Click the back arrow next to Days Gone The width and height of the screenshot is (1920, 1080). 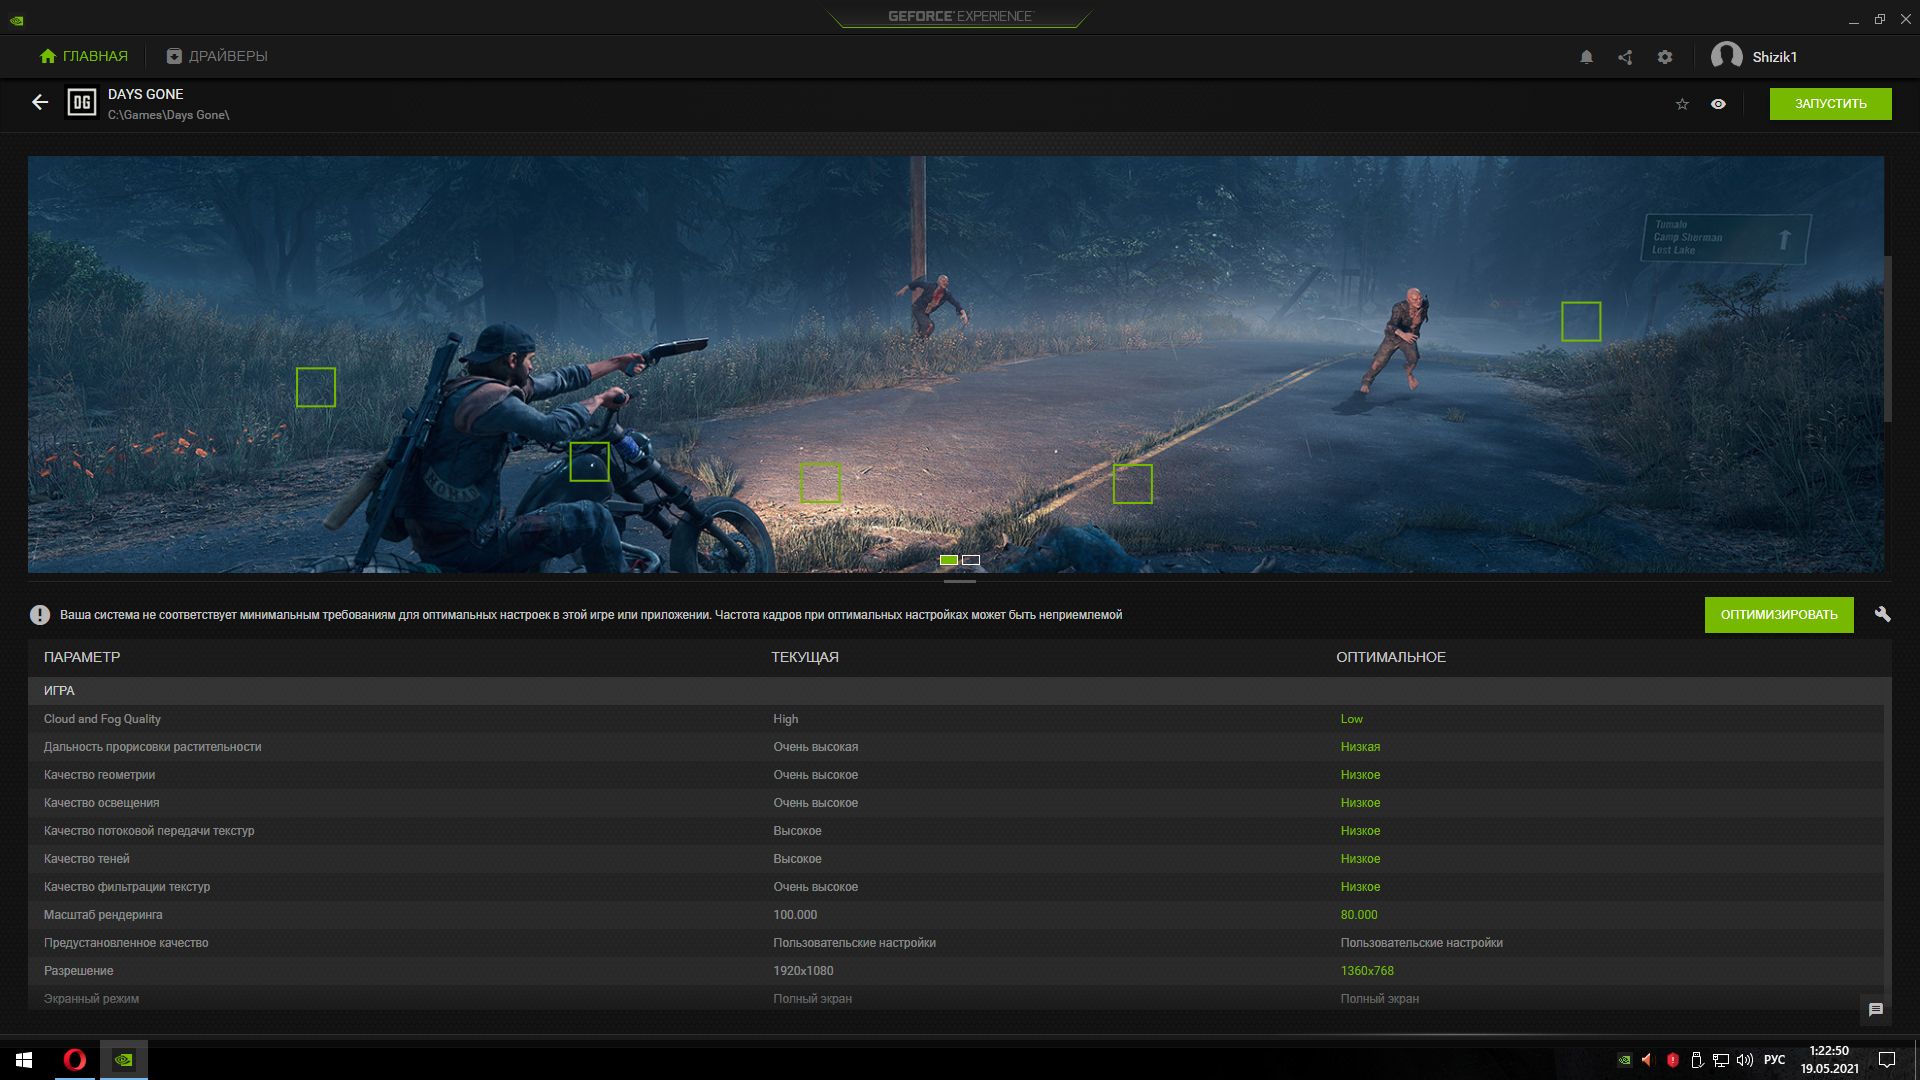(x=40, y=103)
